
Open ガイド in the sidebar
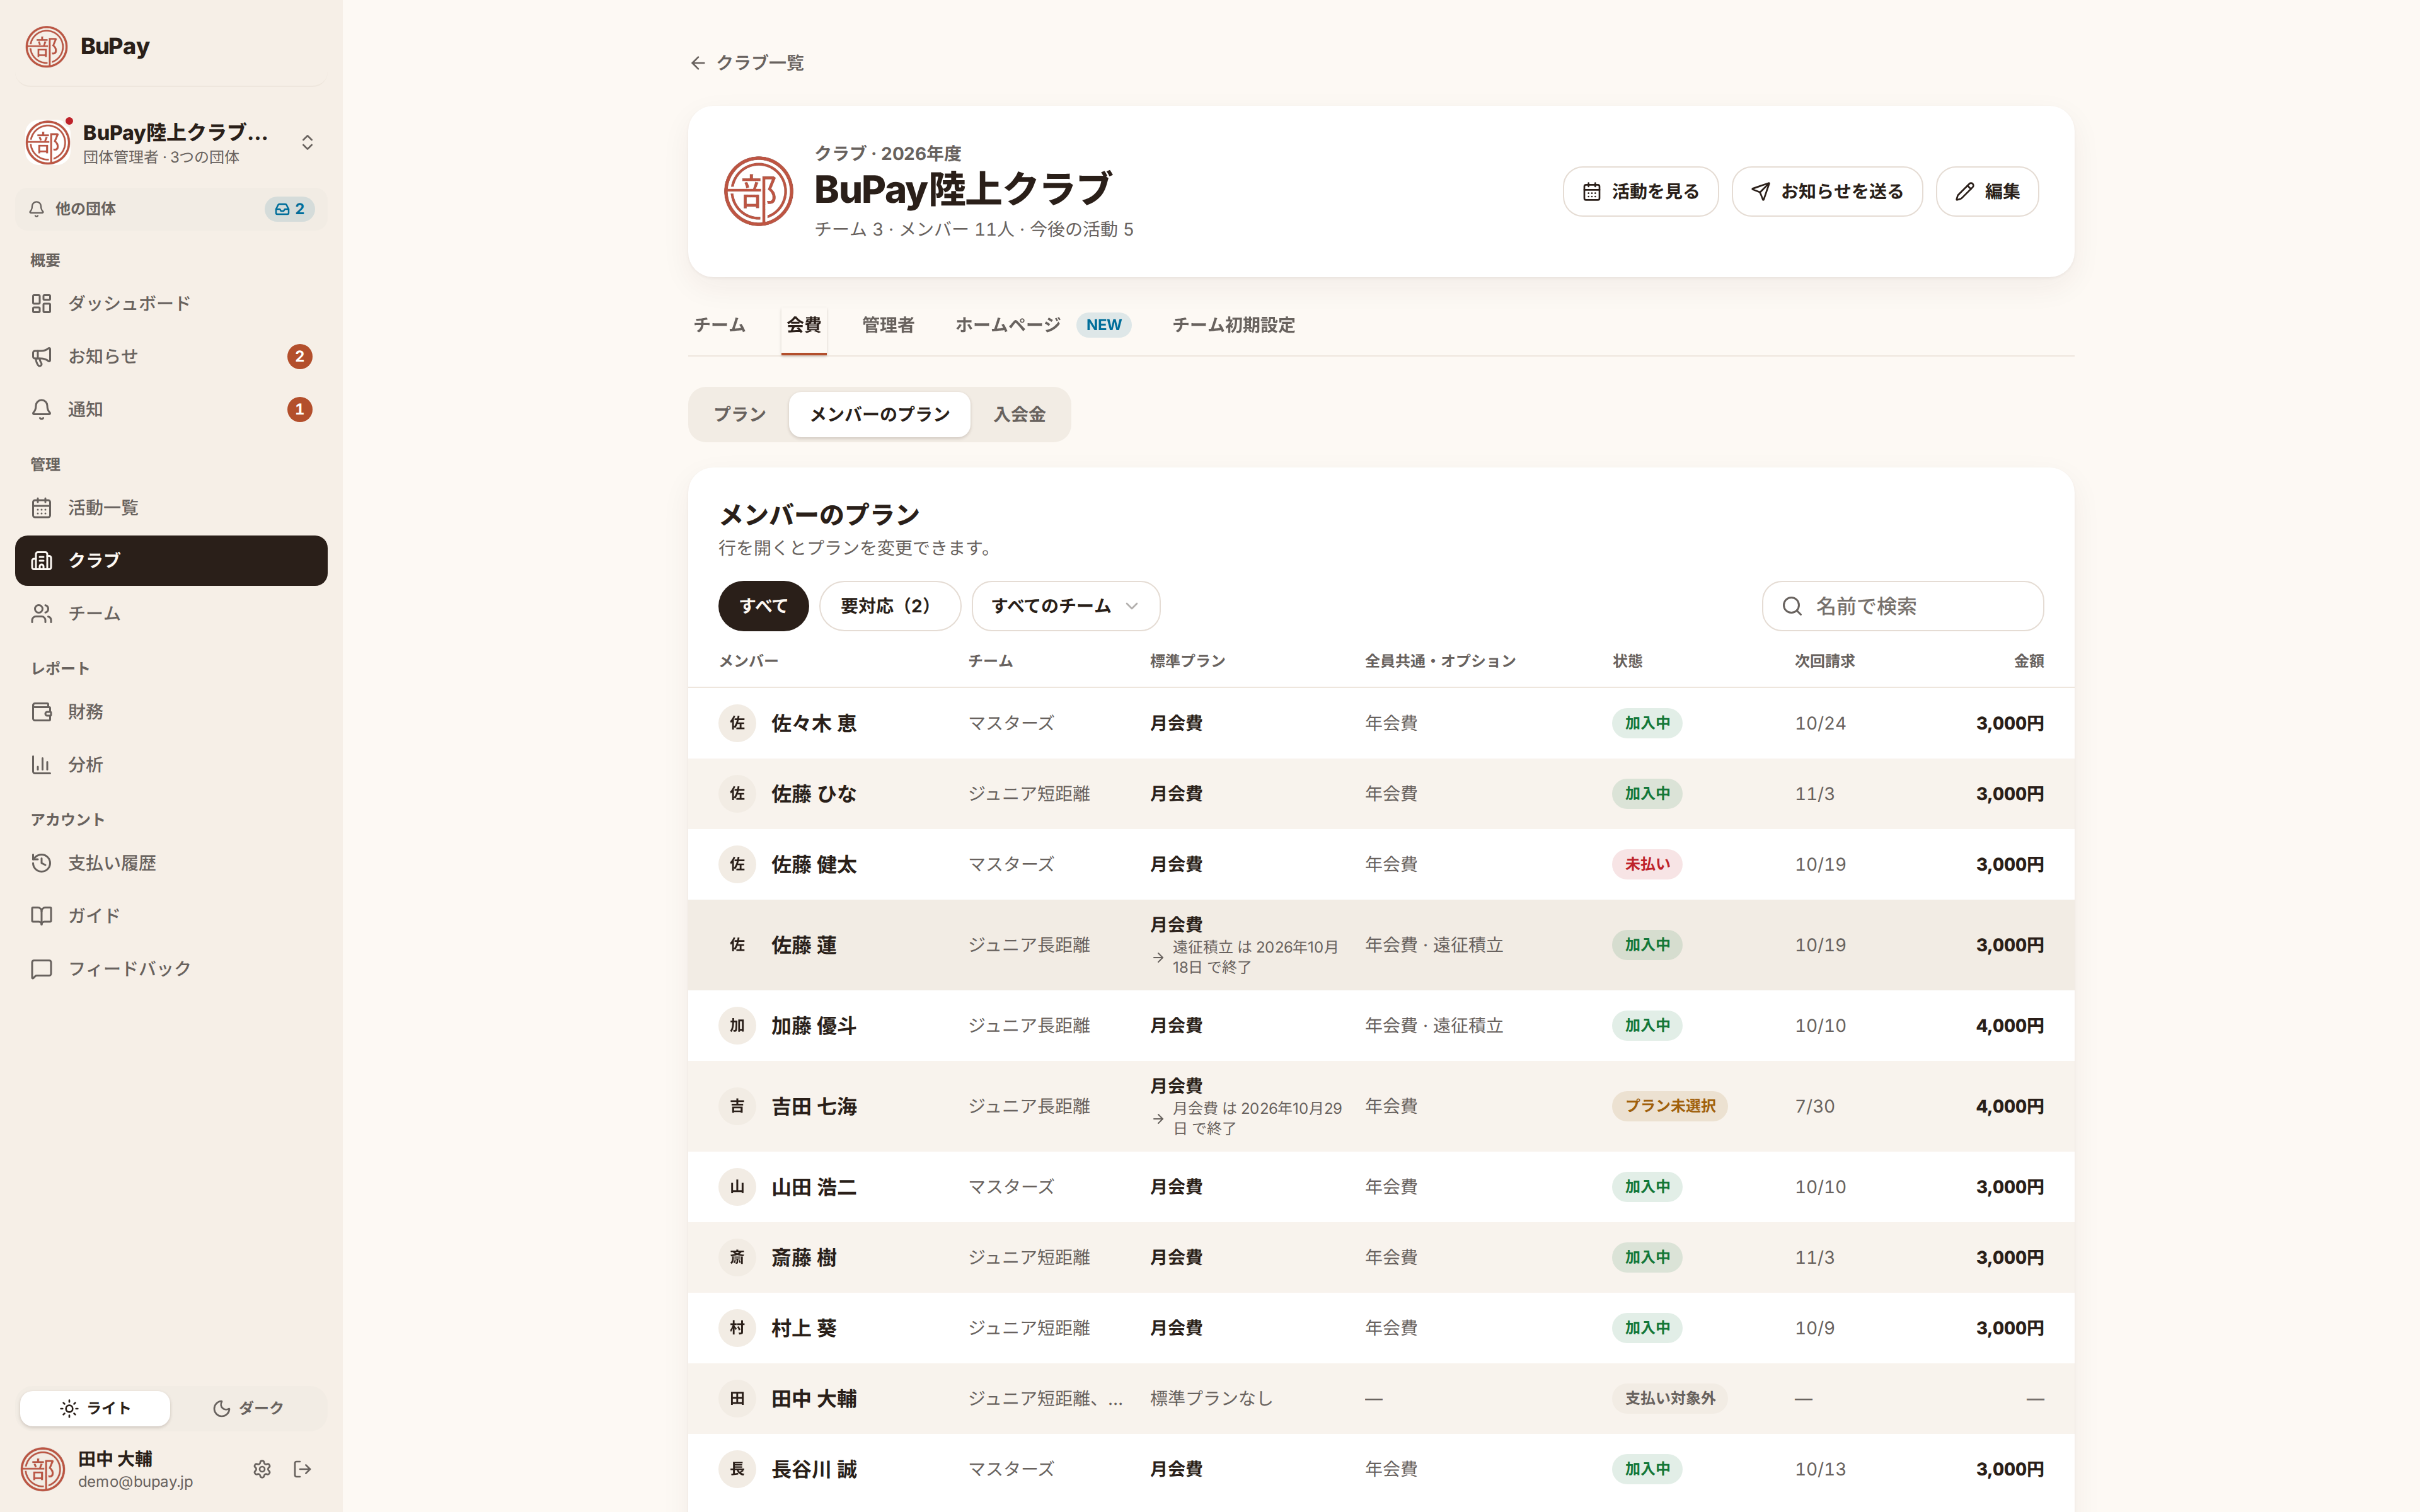click(171, 916)
